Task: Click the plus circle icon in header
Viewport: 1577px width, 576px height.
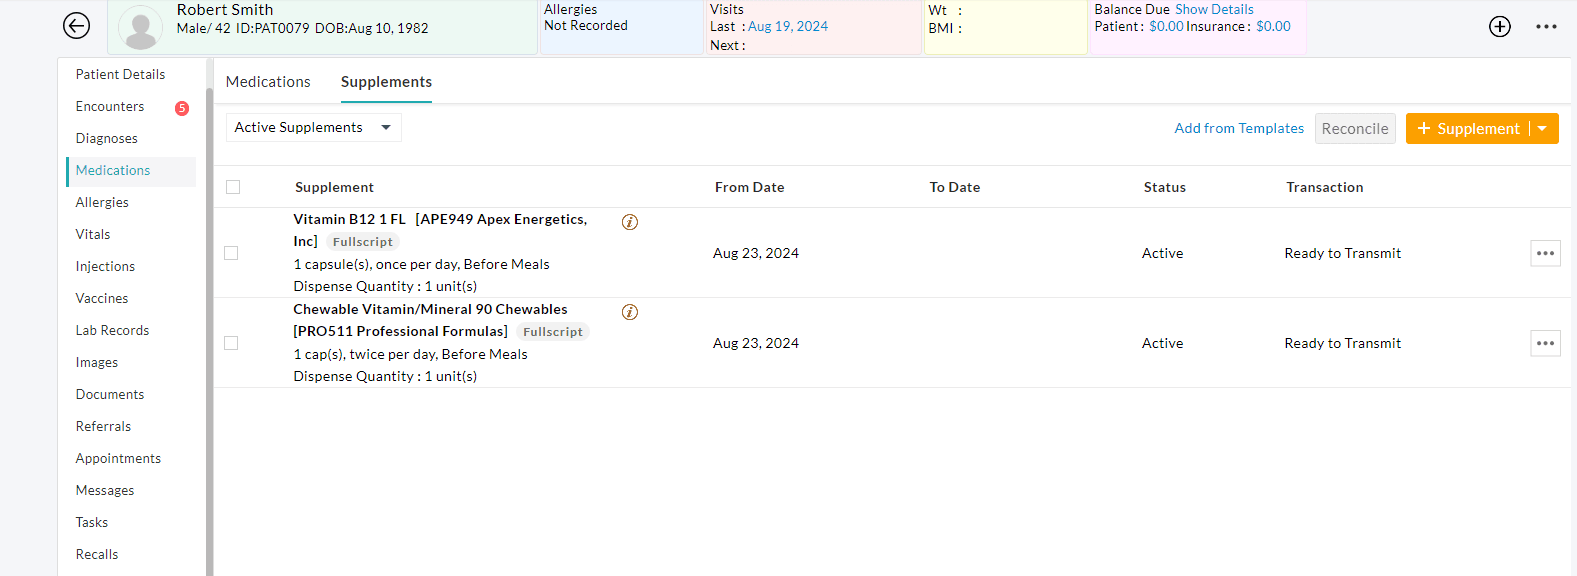Action: tap(1499, 27)
